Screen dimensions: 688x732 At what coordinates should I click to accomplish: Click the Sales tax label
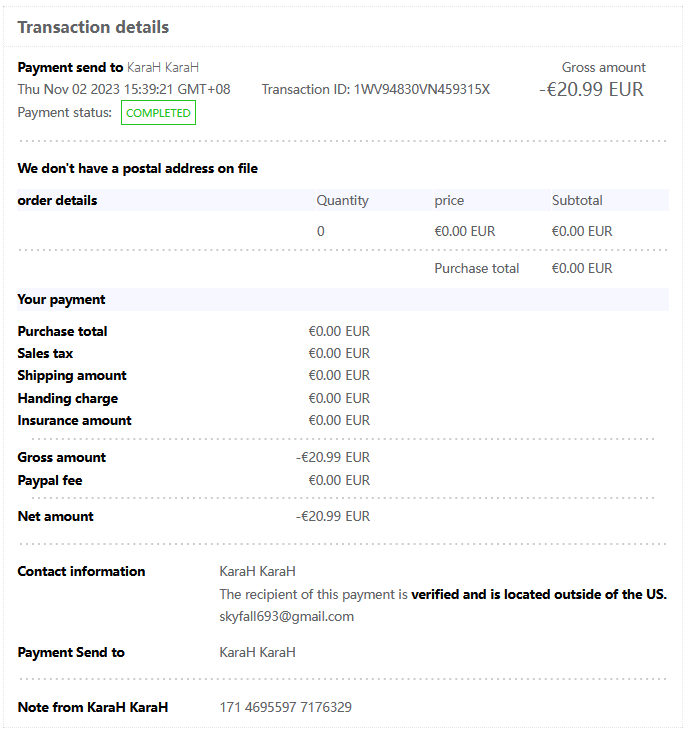pyautogui.click(x=45, y=353)
